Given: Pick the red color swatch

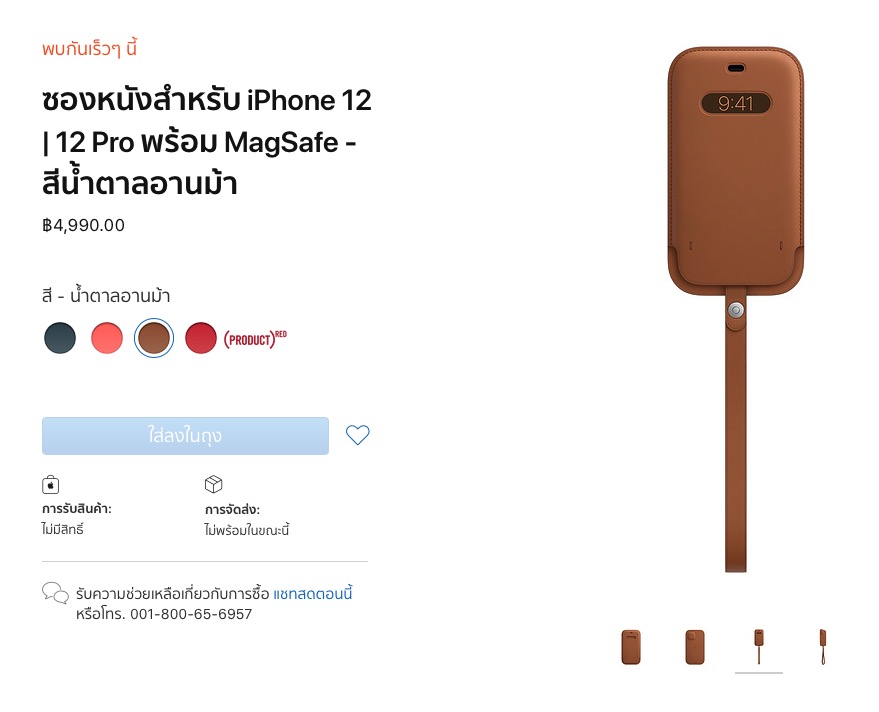Looking at the screenshot, I should (x=201, y=338).
